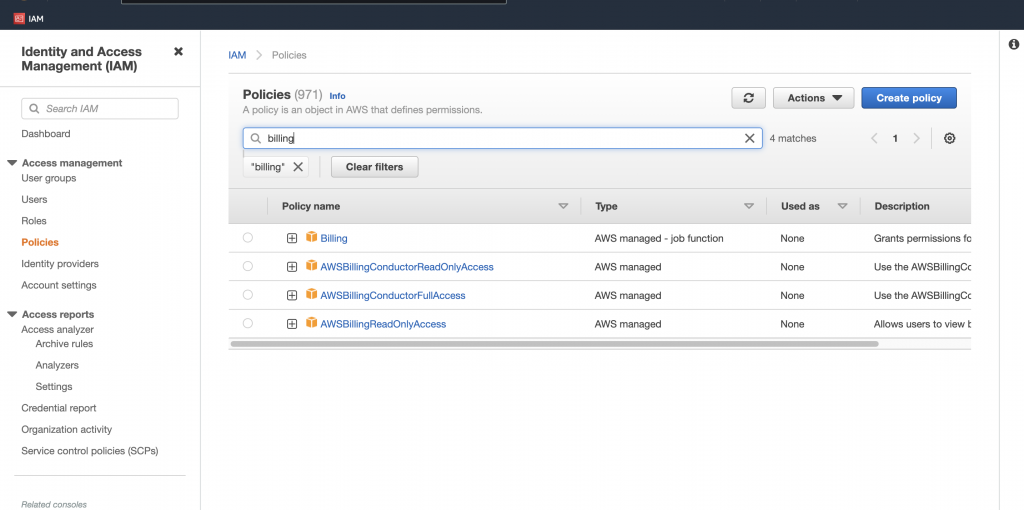
Task: Open table preferences gear icon
Action: (x=949, y=138)
